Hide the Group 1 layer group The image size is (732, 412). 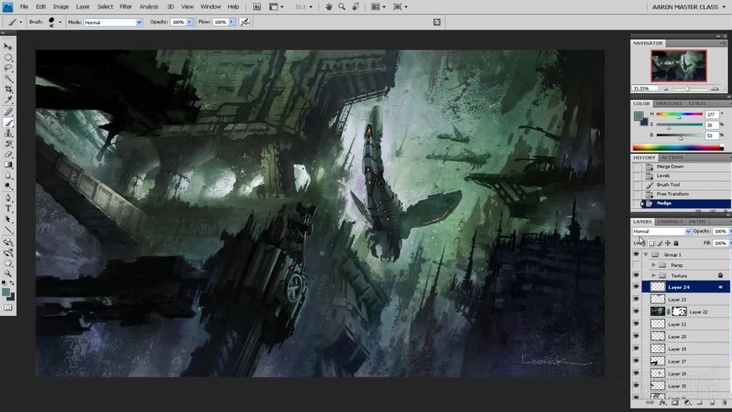tap(636, 255)
